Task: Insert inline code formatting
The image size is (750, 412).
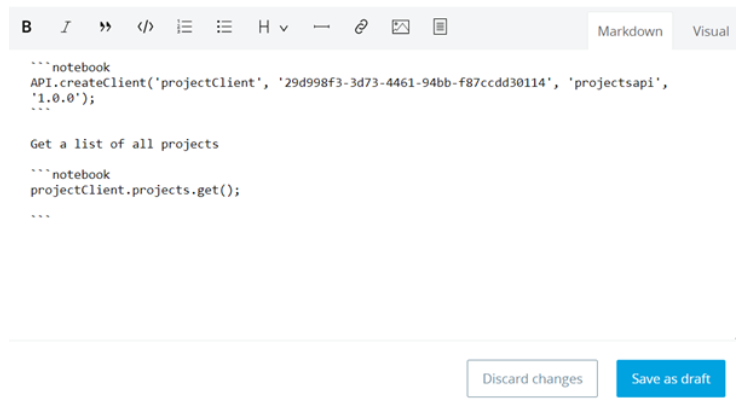Action: coord(145,28)
